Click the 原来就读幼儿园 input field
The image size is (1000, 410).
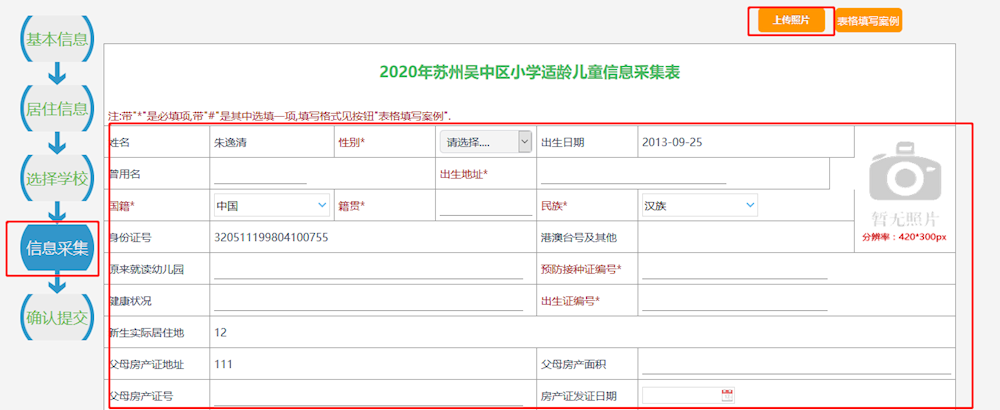pyautogui.click(x=368, y=268)
